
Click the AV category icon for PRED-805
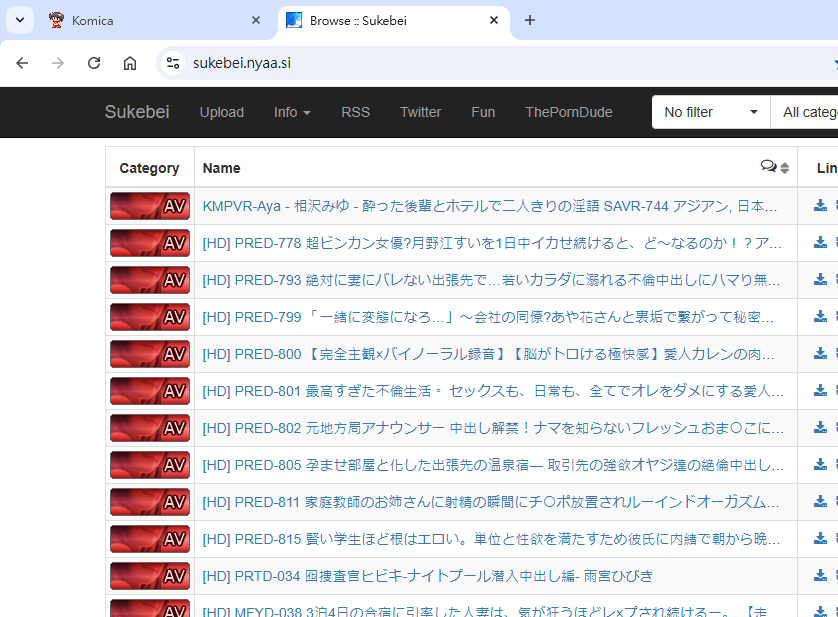(150, 465)
